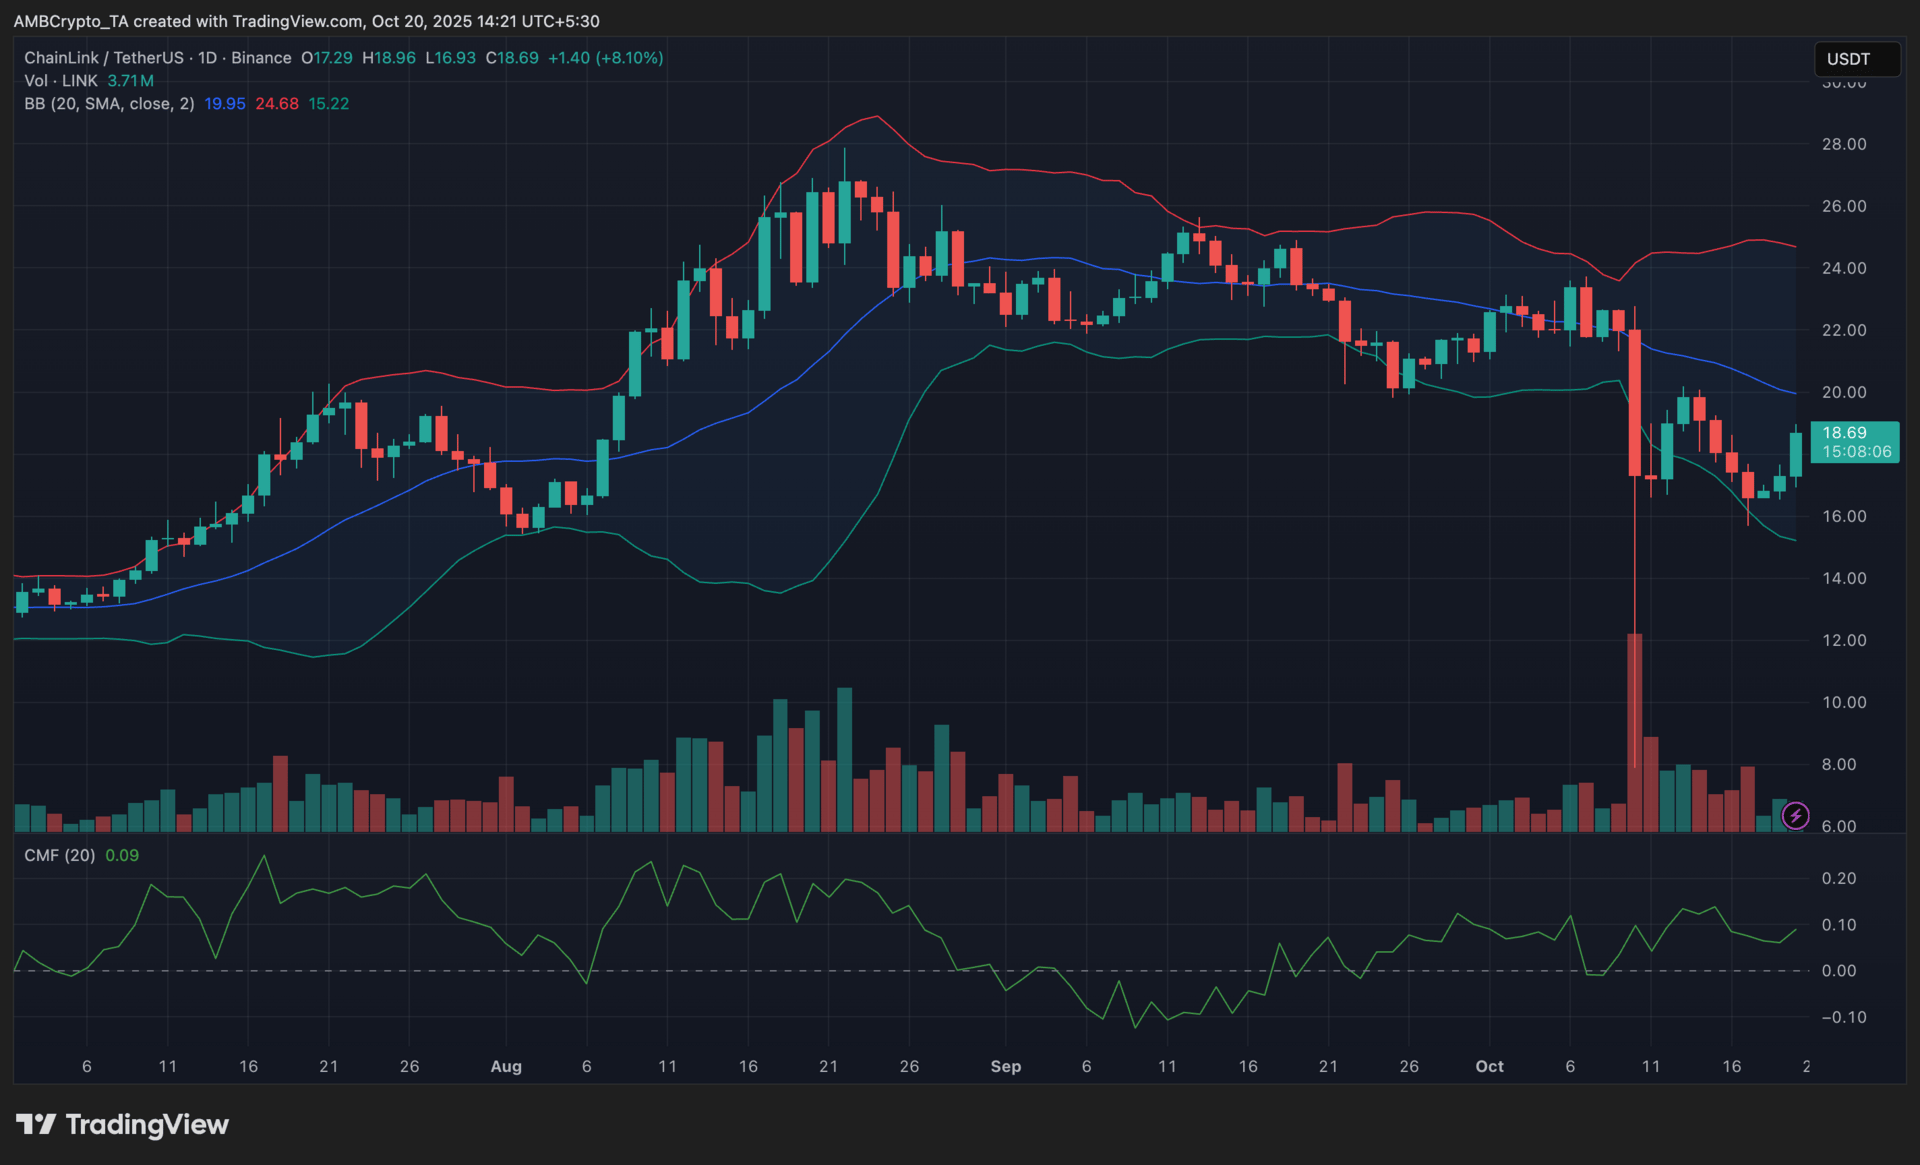Viewport: 1920px width, 1165px height.
Task: Click the green BB lower value 15.22
Action: click(x=329, y=104)
